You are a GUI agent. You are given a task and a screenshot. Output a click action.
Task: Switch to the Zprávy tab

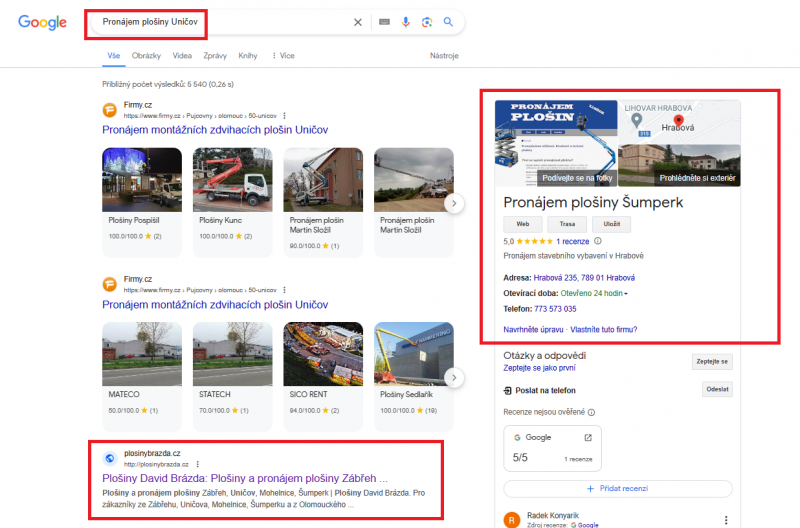[x=215, y=56]
